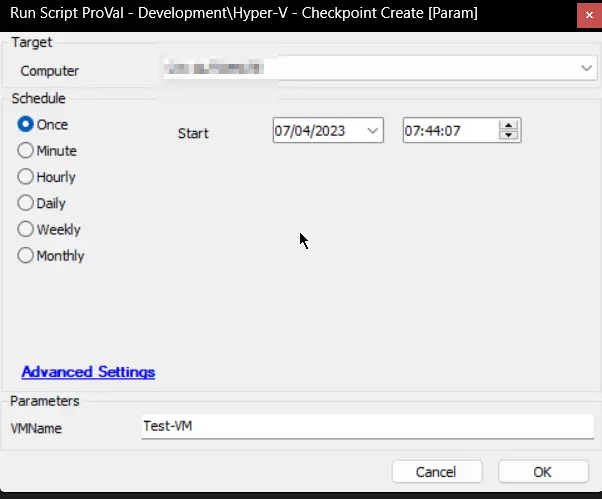Open the Advanced Settings link
602x499 pixels.
(x=88, y=372)
